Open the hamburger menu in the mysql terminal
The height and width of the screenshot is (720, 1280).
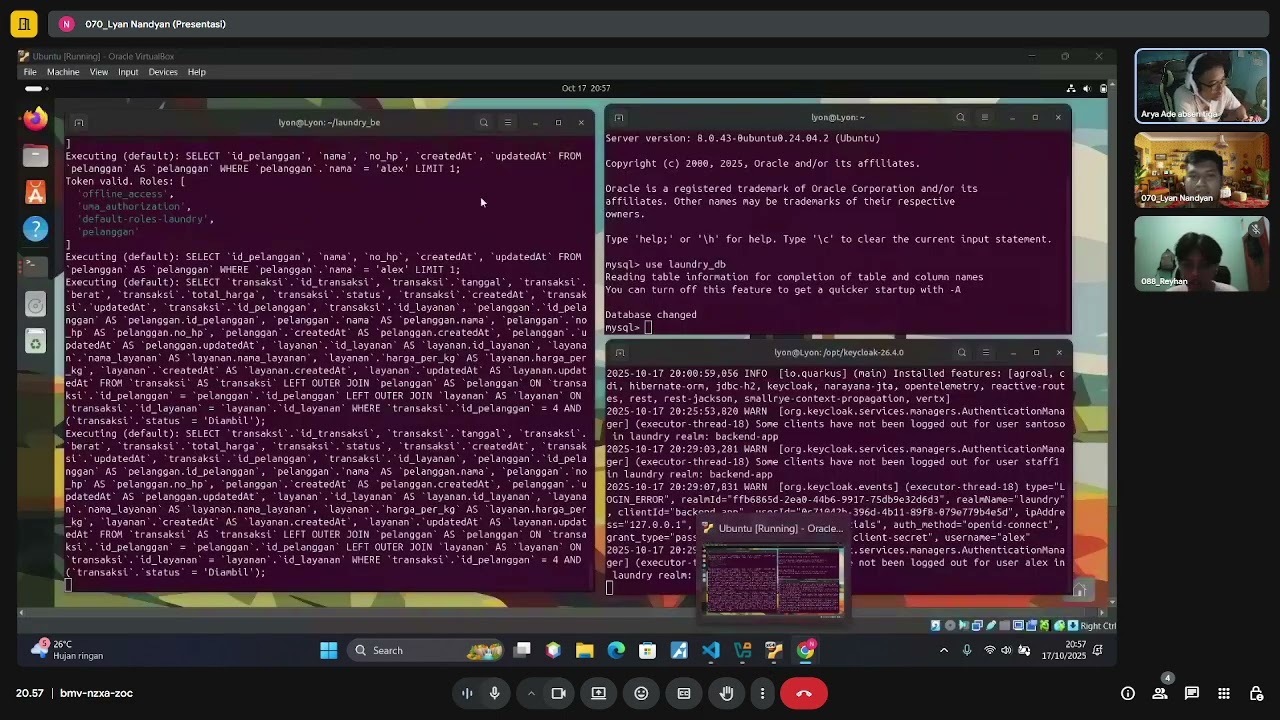coord(985,118)
